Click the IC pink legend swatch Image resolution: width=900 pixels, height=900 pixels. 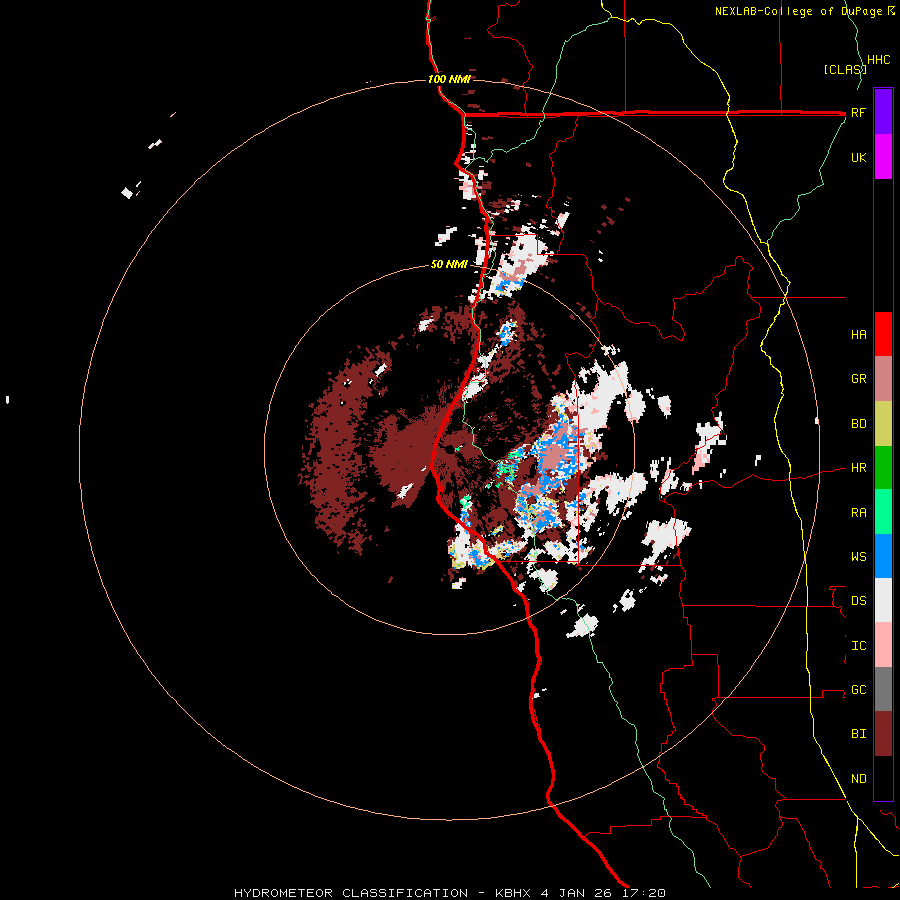coord(883,645)
